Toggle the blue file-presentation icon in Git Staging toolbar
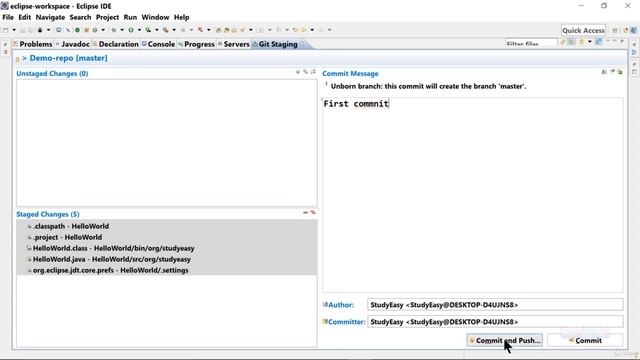The width and height of the screenshot is (640, 360). point(599,42)
